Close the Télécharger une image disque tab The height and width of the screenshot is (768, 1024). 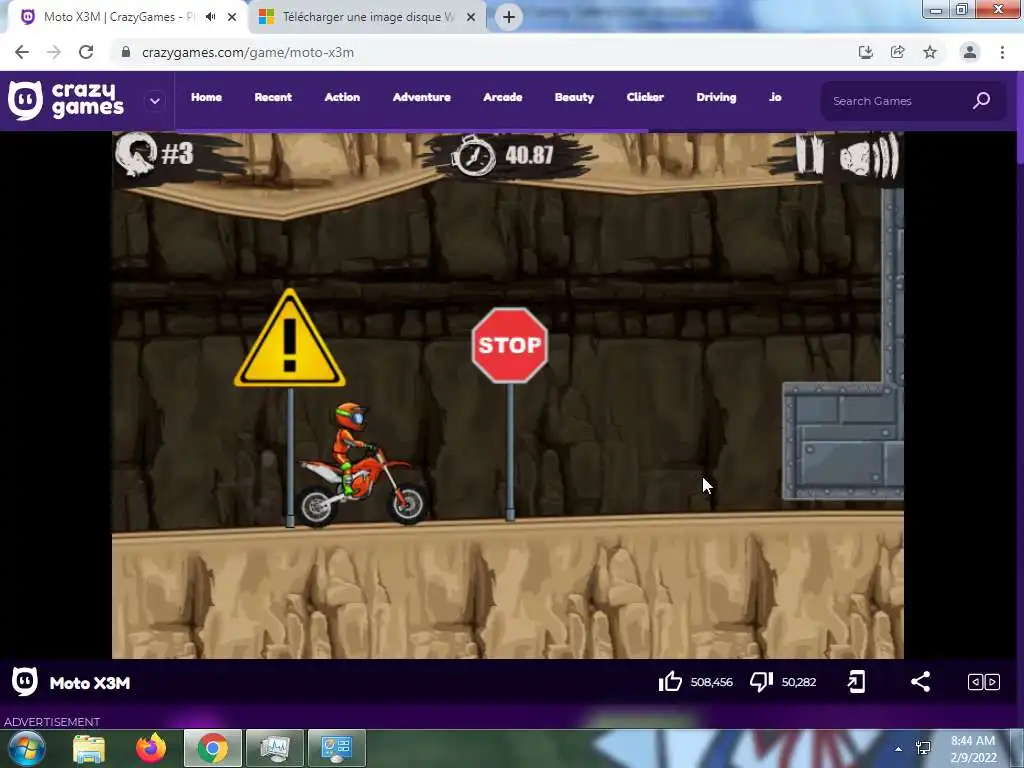pyautogui.click(x=471, y=18)
